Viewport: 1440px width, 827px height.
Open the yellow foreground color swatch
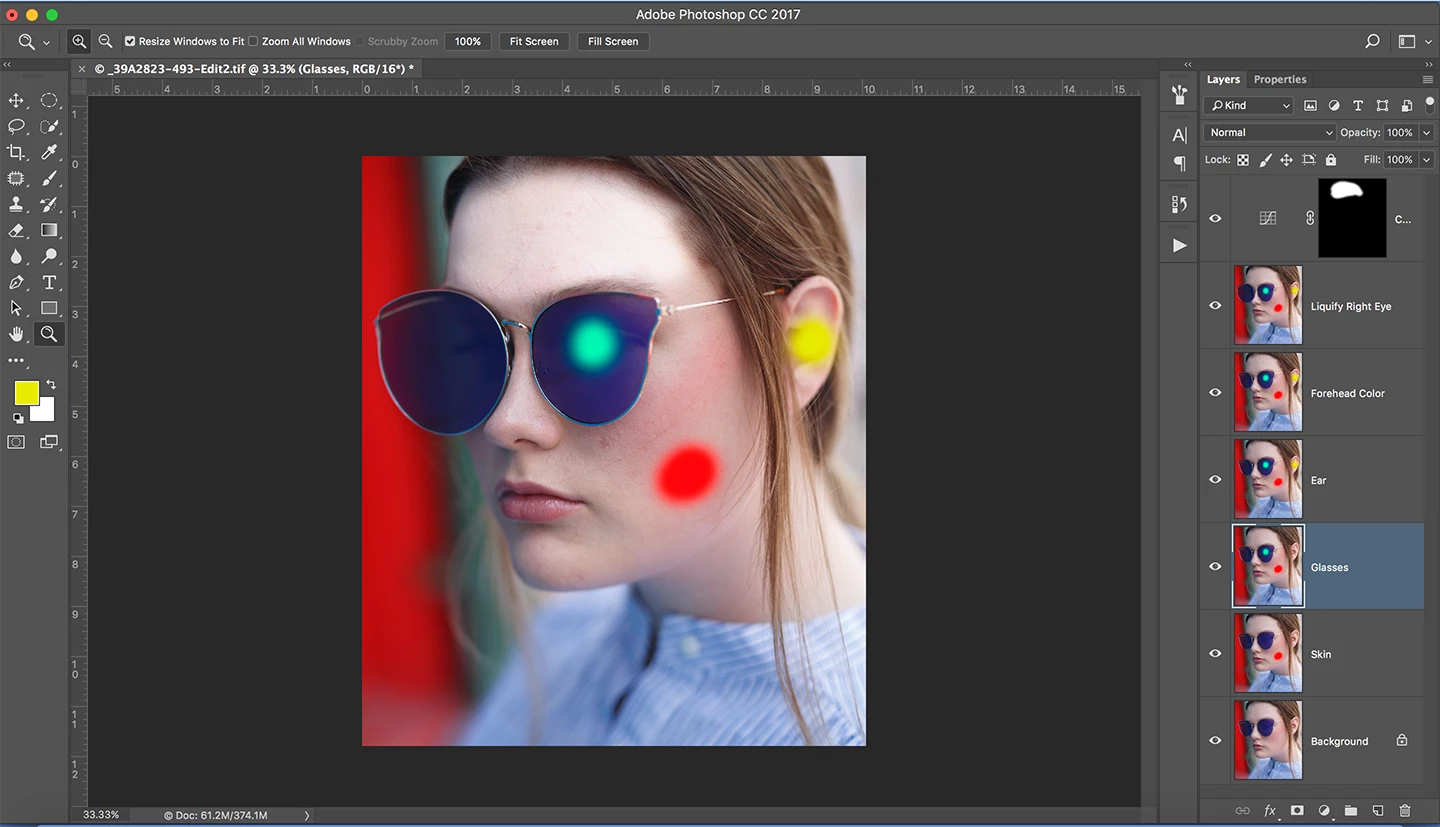26,393
